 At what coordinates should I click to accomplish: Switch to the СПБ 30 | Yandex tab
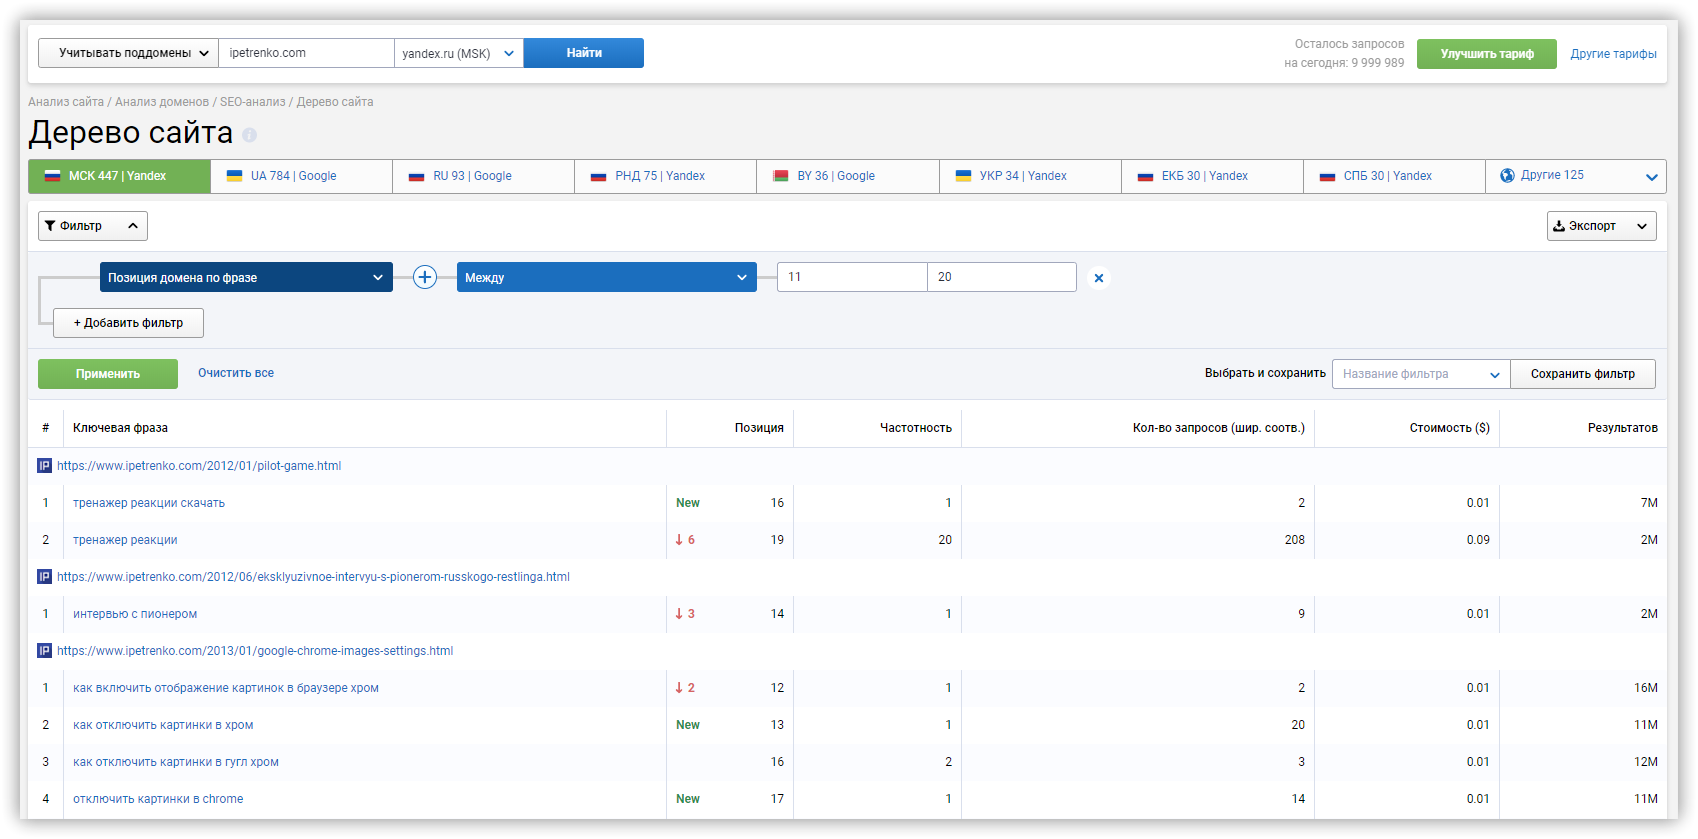tap(1394, 176)
